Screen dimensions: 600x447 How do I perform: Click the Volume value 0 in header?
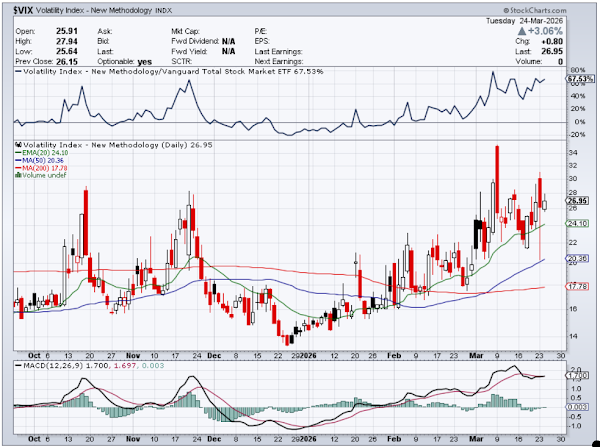(x=560, y=61)
